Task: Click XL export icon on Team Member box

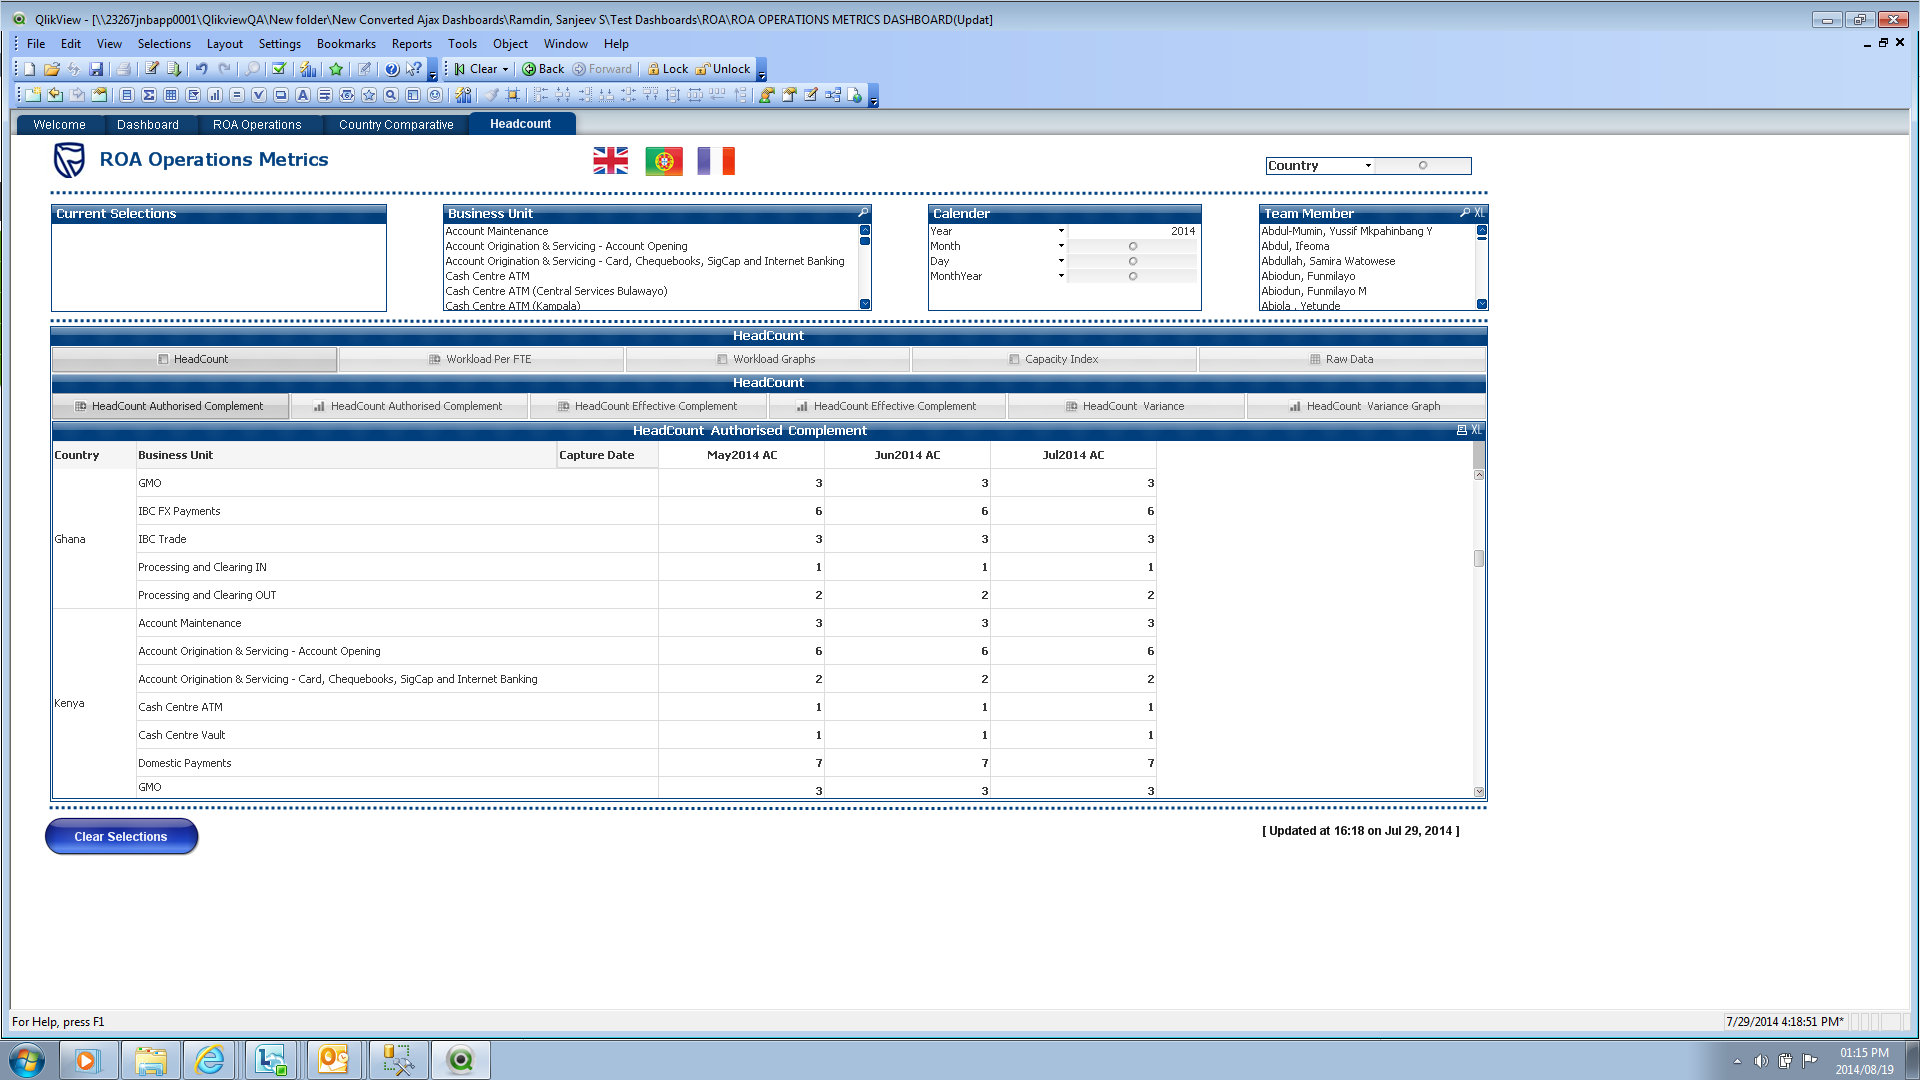Action: (x=1480, y=213)
